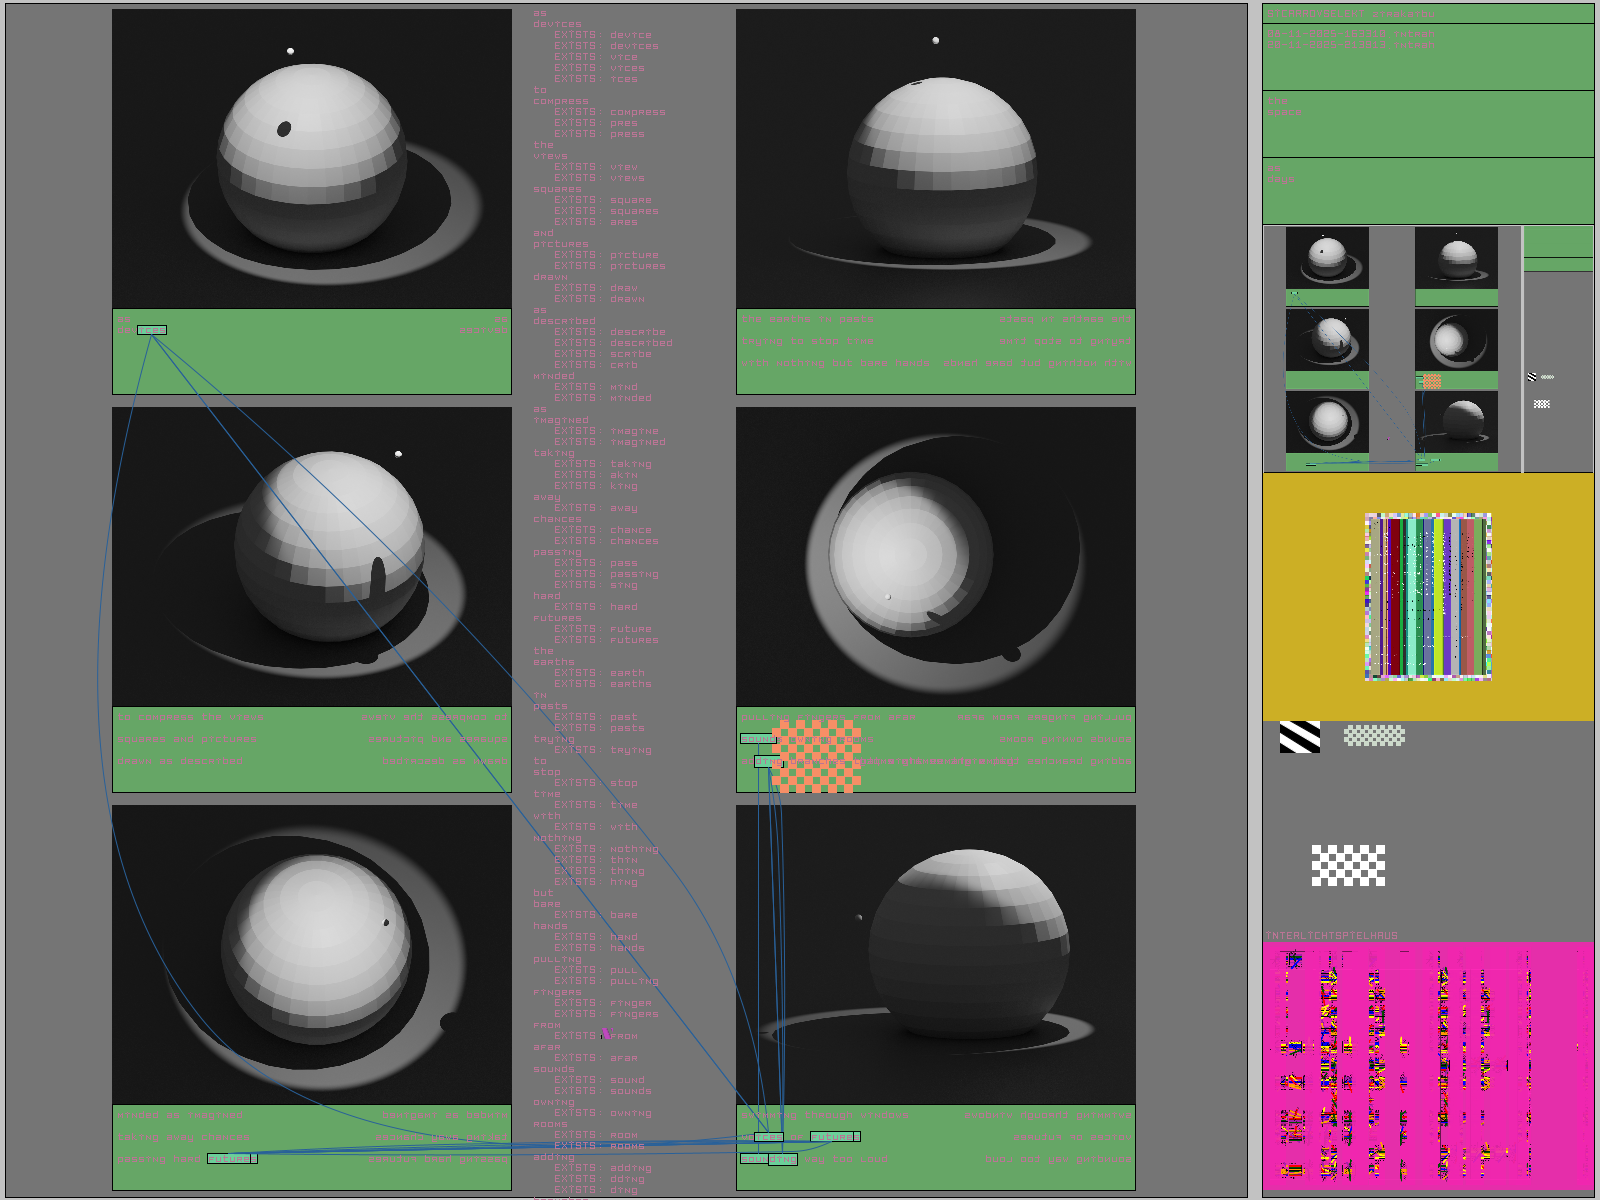Click 'EXISTS : compress' in the word list
Screen dimensions: 1600x1200
click(609, 112)
